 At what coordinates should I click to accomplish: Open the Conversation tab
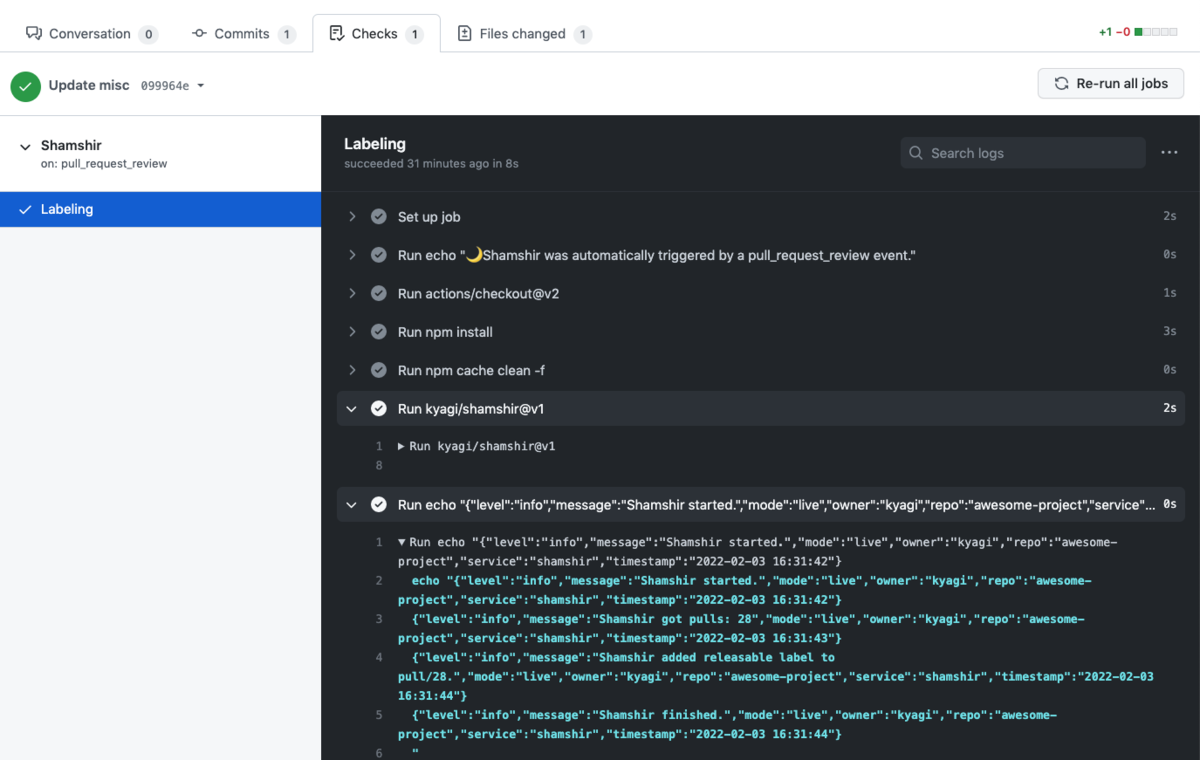pyautogui.click(x=91, y=33)
